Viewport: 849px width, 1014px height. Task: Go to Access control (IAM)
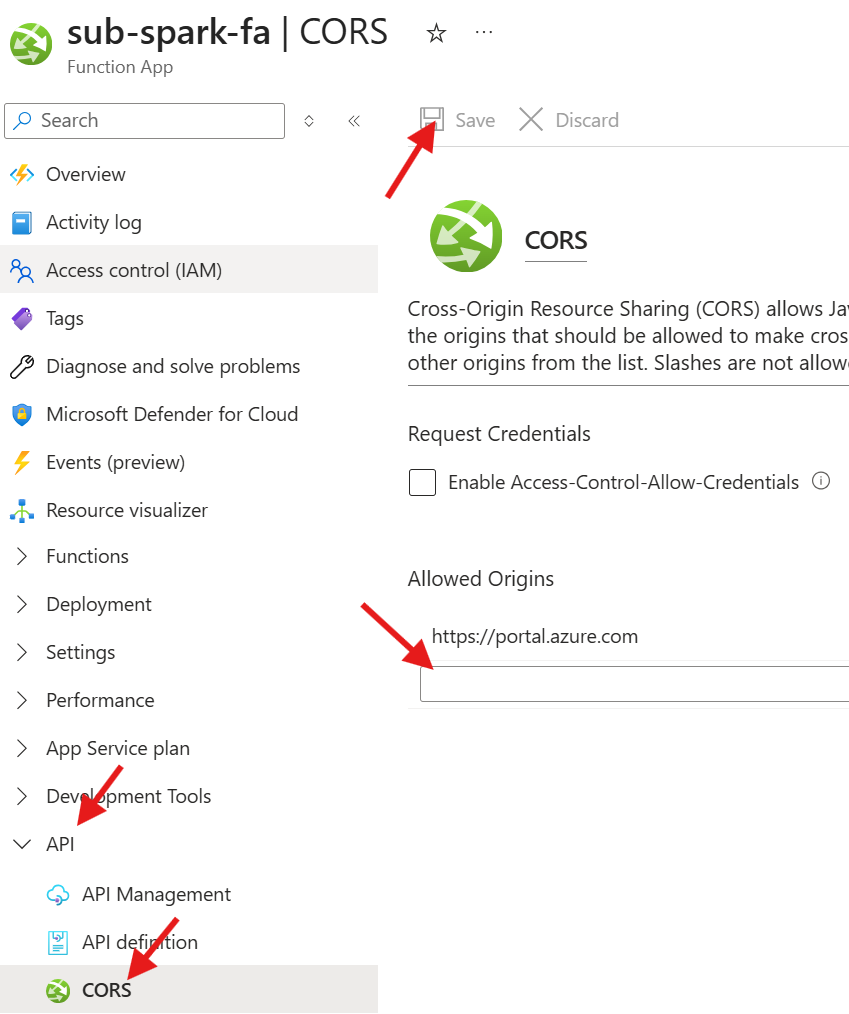(x=133, y=270)
